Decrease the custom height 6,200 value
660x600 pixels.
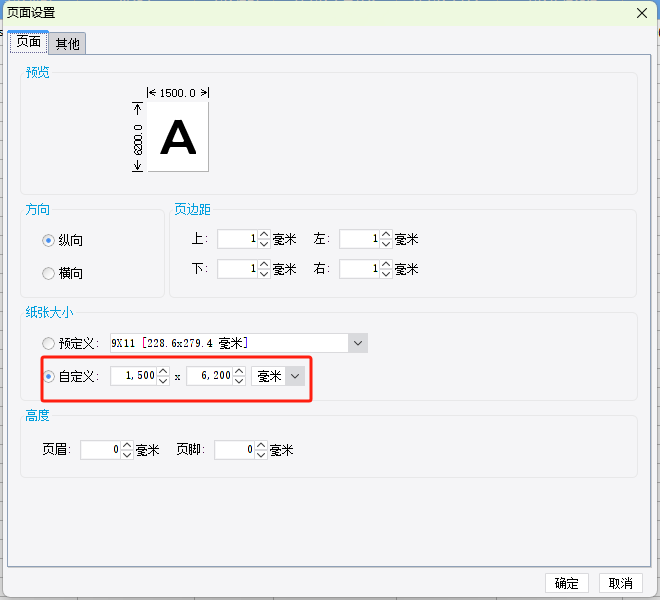pos(239,381)
